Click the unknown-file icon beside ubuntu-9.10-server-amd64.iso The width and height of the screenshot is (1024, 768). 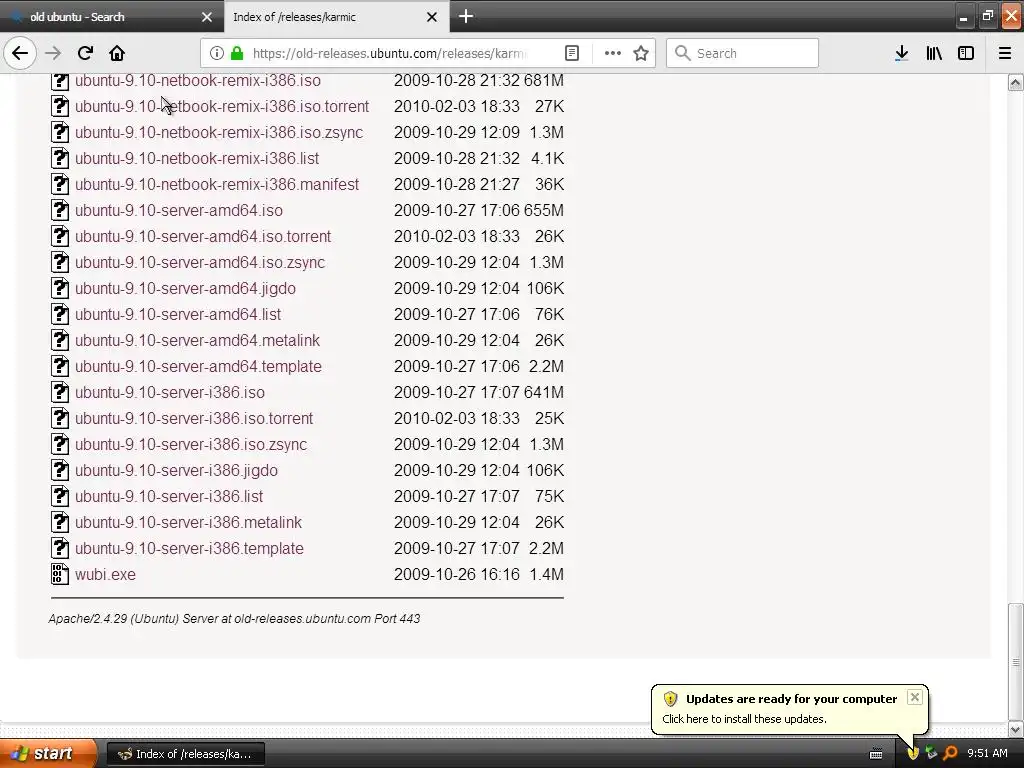click(59, 210)
